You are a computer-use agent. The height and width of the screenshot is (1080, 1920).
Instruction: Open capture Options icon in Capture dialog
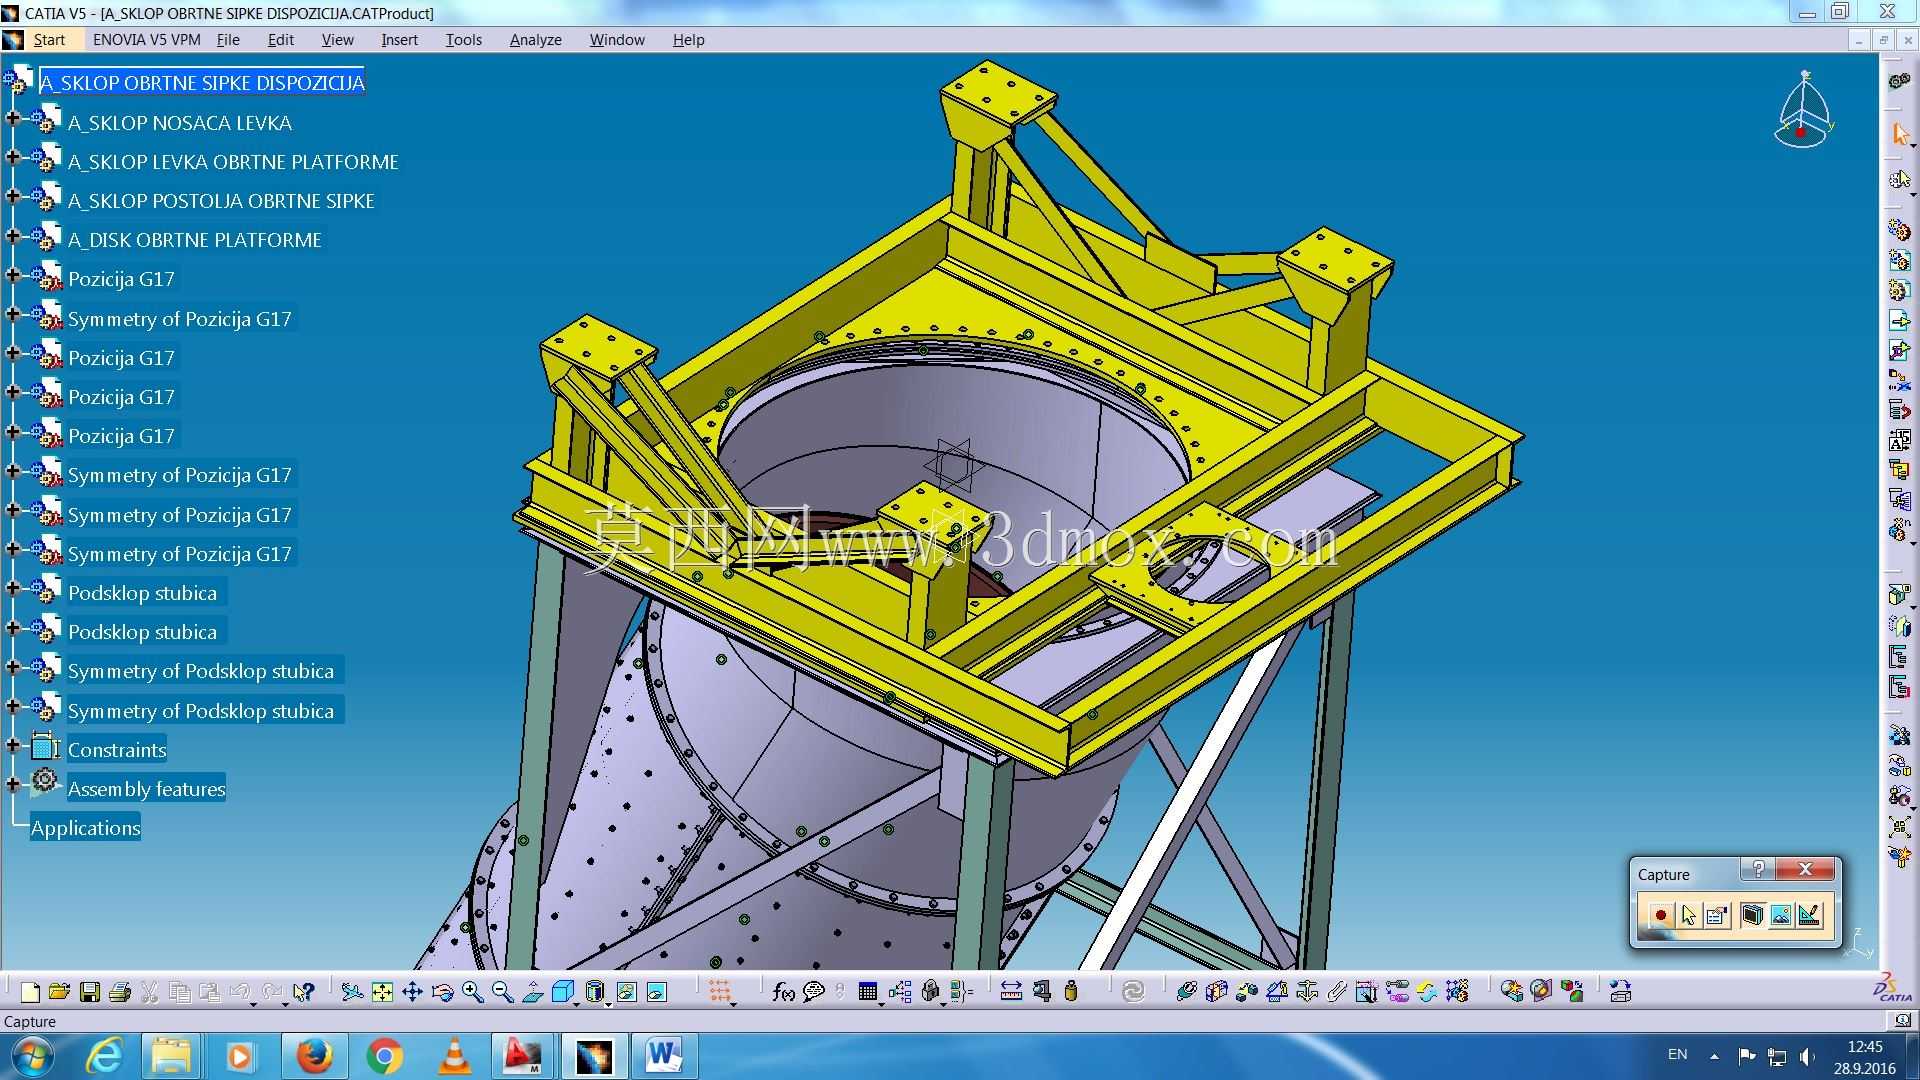point(1717,915)
